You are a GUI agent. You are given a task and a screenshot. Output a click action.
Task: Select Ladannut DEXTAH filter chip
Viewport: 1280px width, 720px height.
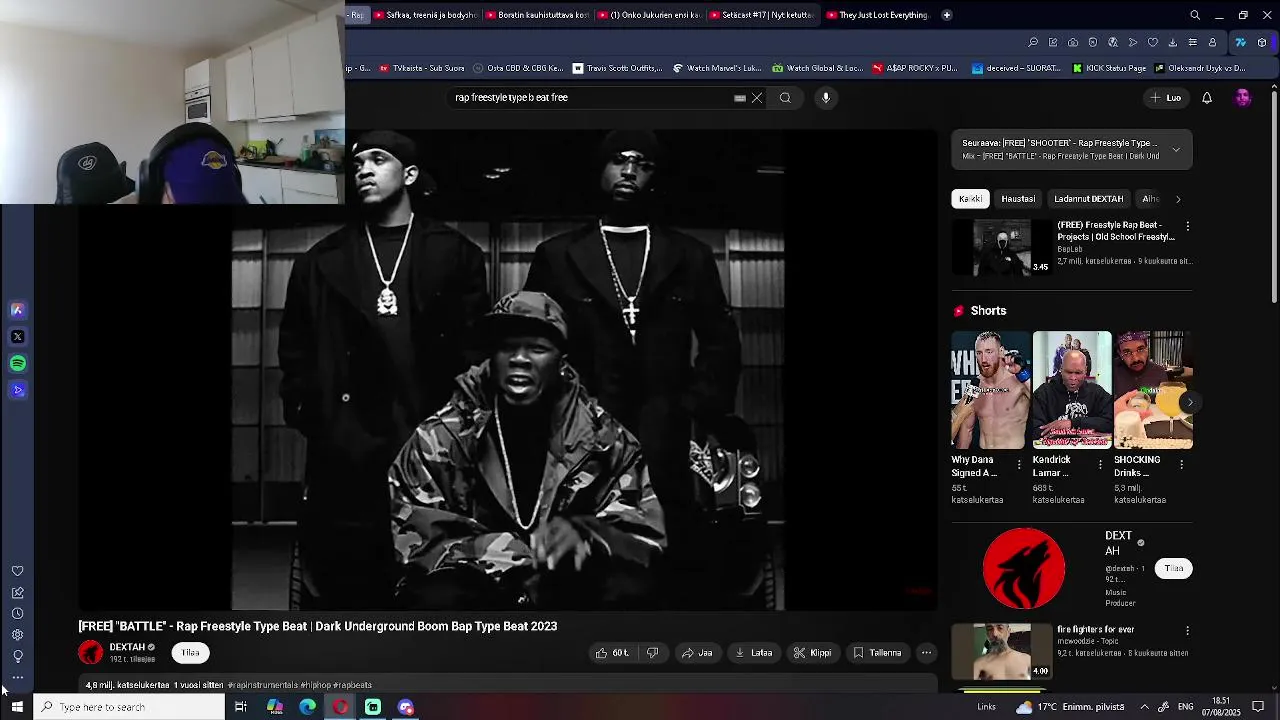click(1088, 199)
